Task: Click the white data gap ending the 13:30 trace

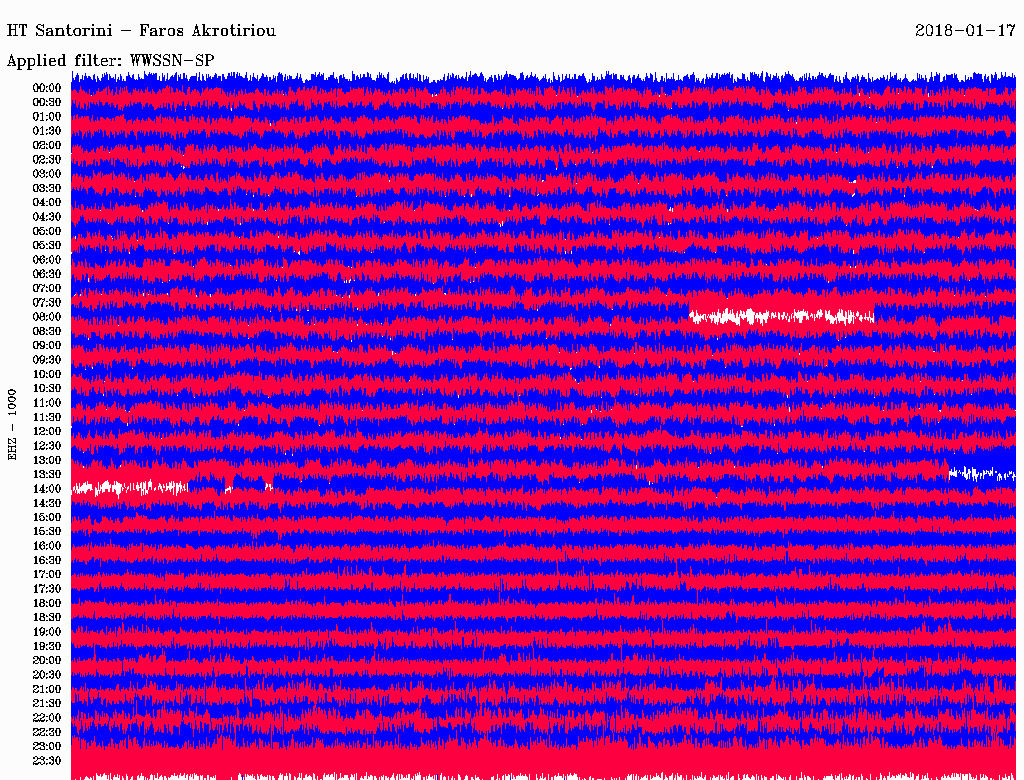Action: pyautogui.click(x=982, y=474)
